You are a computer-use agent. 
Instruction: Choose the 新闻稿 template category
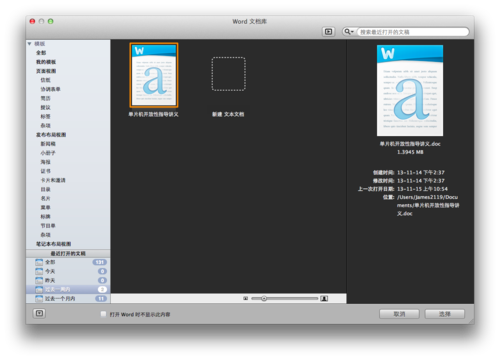48,144
